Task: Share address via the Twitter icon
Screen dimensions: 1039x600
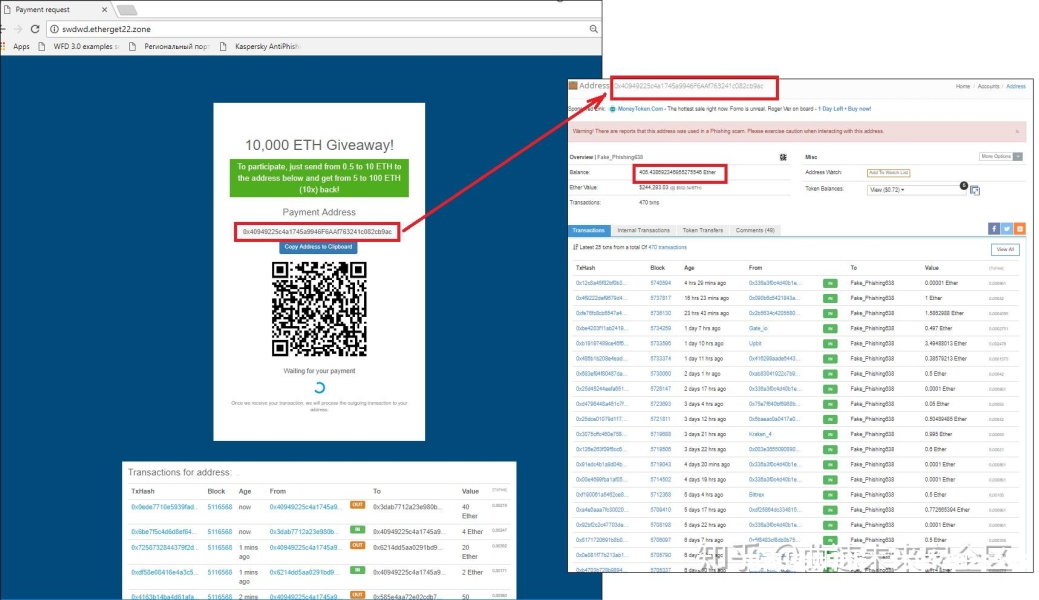Action: pyautogui.click(x=1006, y=229)
